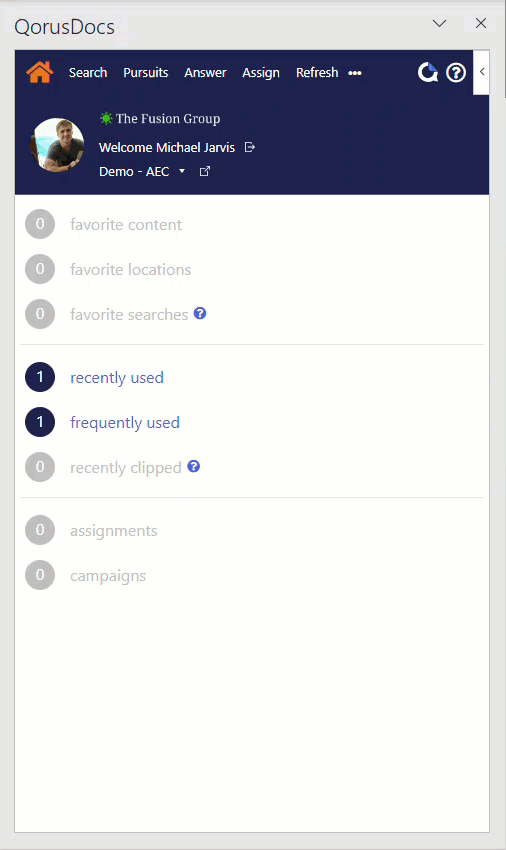Open the recently used link
Image resolution: width=506 pixels, height=850 pixels.
pos(117,377)
